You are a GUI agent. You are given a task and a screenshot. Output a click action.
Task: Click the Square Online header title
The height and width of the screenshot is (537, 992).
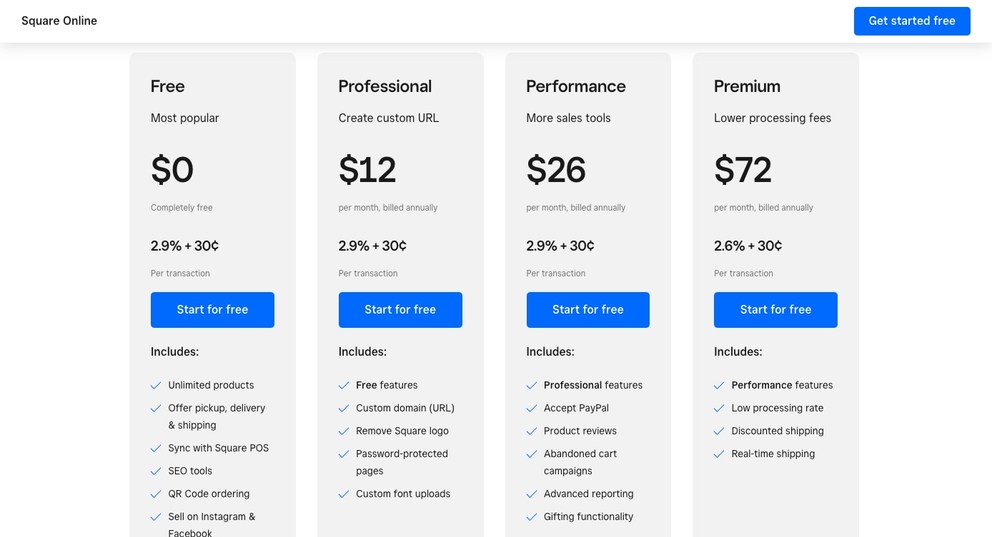59,21
